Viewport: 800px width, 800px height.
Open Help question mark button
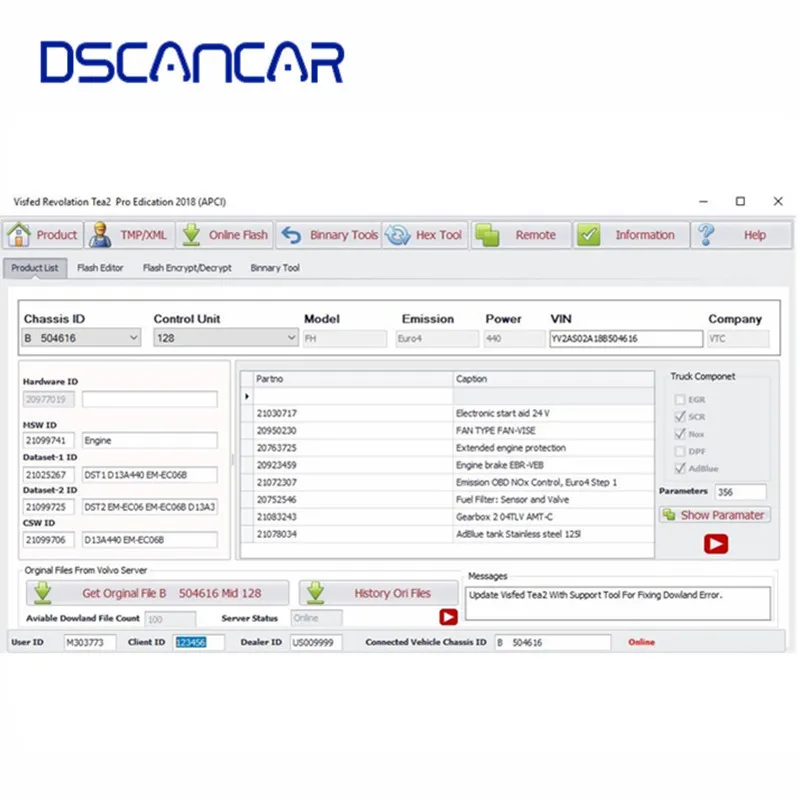click(741, 235)
